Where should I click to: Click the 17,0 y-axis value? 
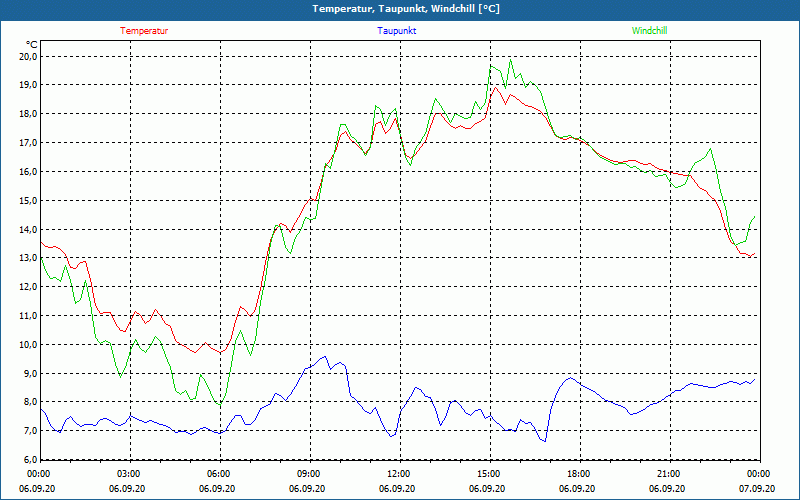[29, 142]
